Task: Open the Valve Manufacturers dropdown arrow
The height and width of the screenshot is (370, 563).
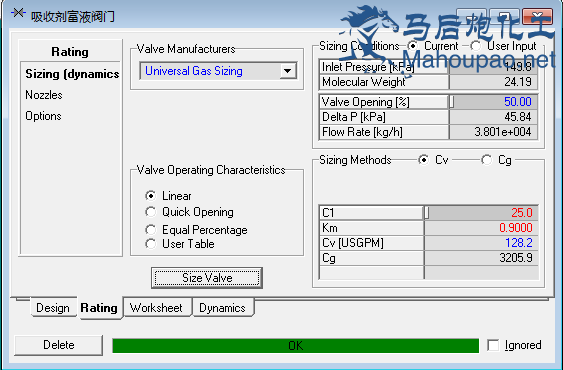Action: pos(288,71)
